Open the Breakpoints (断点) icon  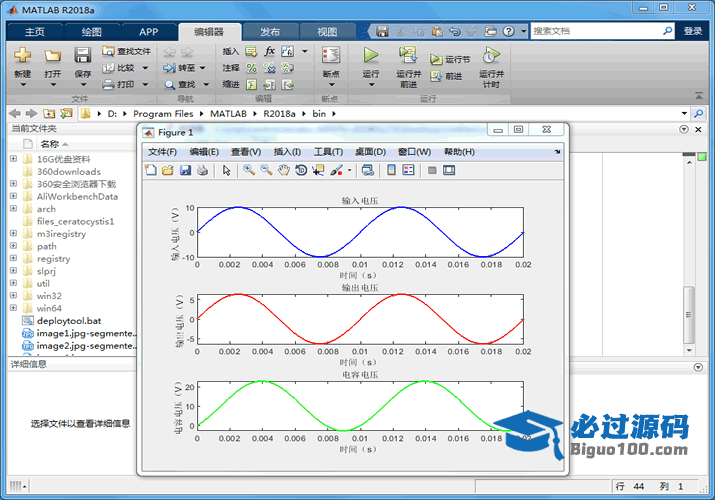(331, 55)
